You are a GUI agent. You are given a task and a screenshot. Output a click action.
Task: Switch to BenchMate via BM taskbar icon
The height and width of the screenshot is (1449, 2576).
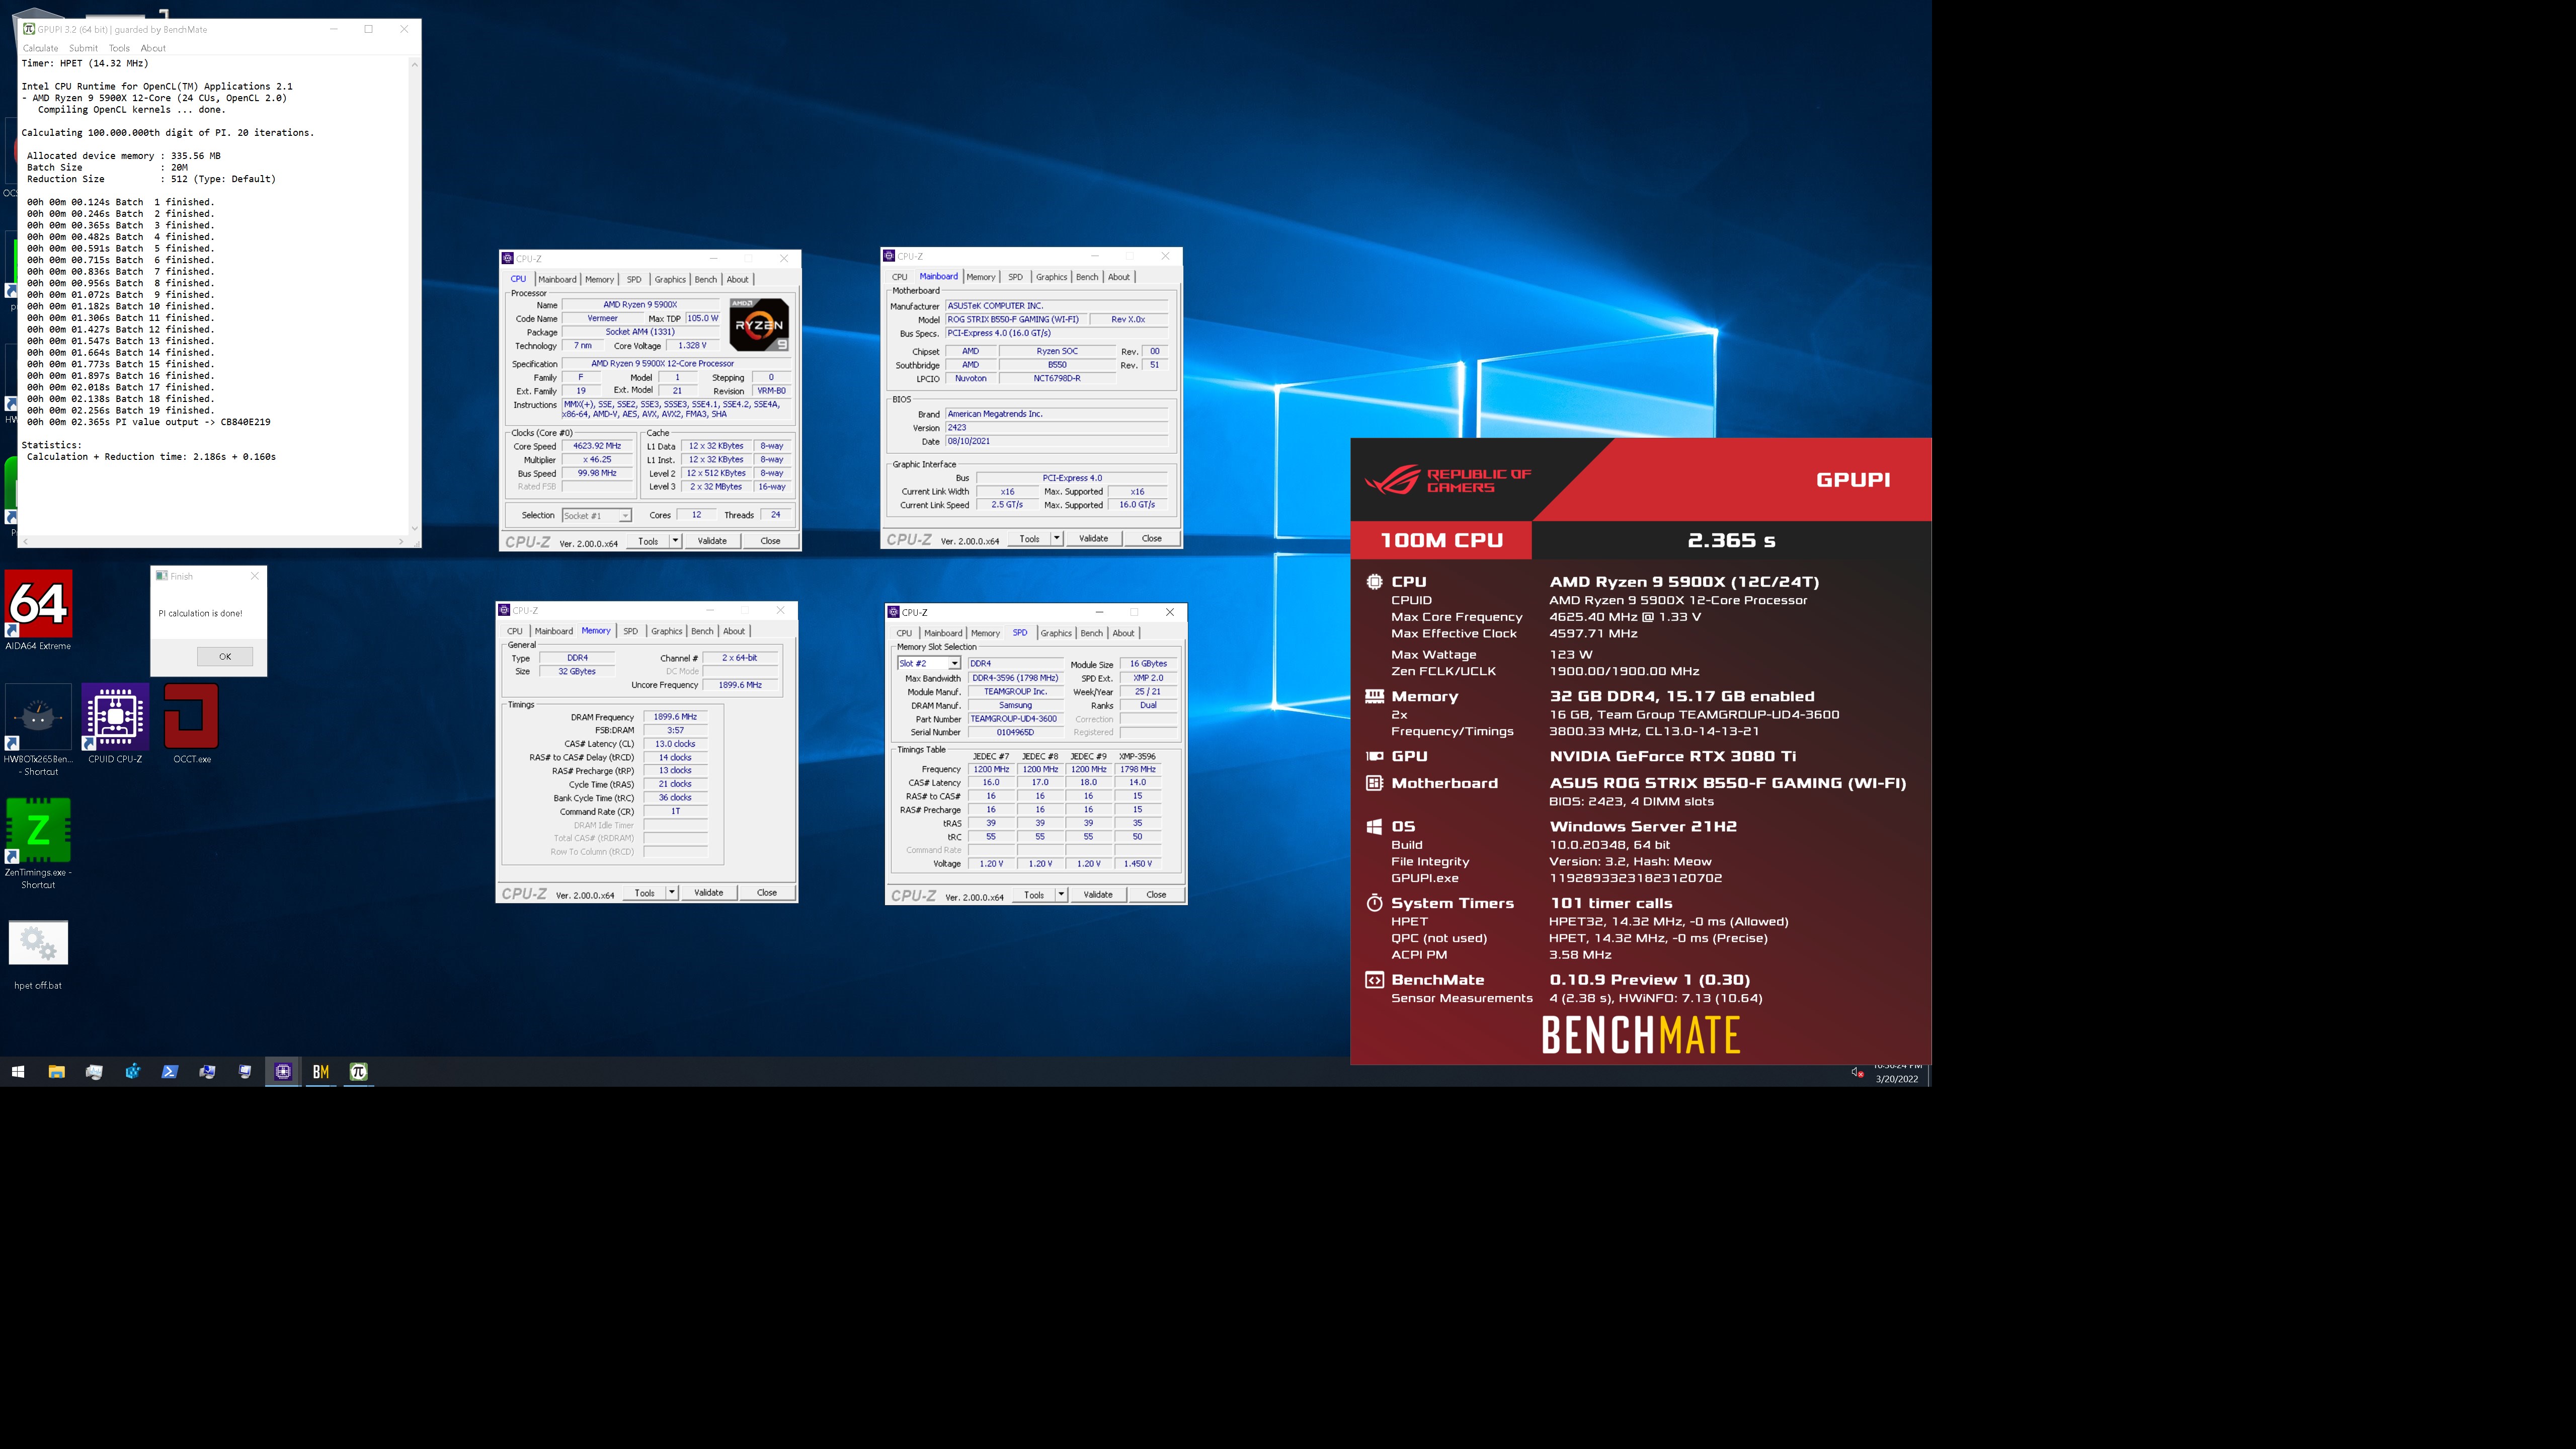click(x=321, y=1072)
